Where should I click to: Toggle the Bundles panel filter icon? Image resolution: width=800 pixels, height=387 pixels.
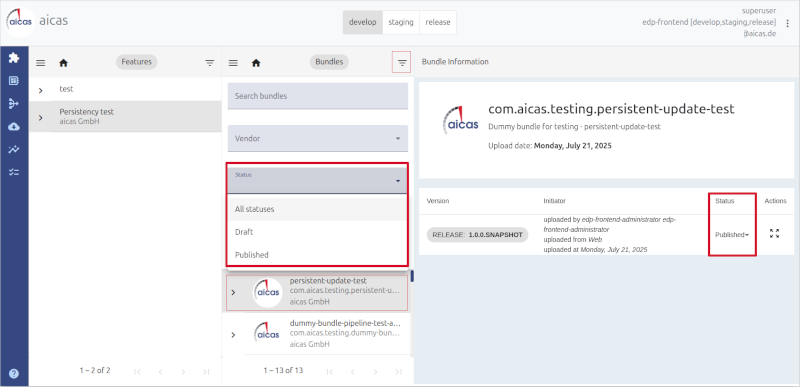[x=402, y=63]
